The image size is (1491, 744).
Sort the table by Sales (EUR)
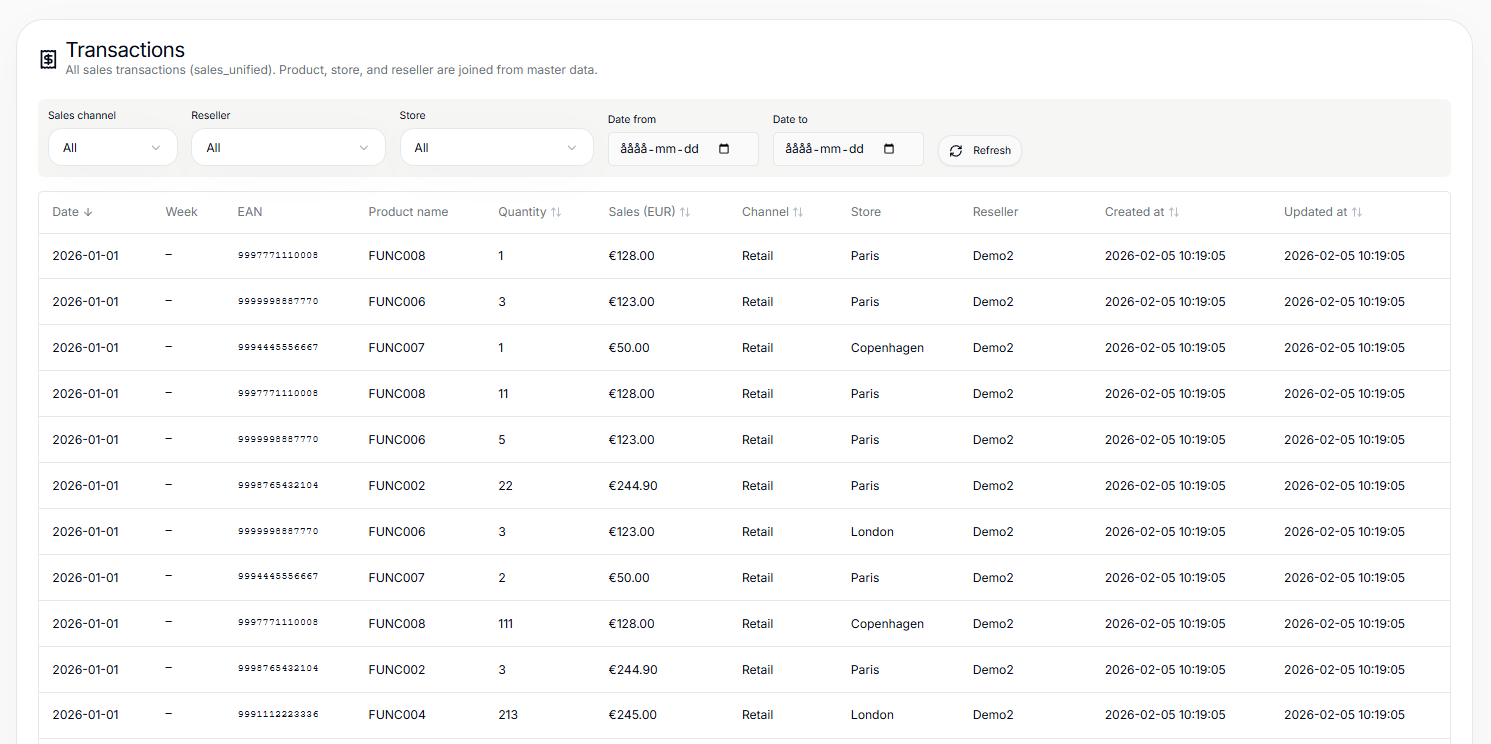[685, 211]
